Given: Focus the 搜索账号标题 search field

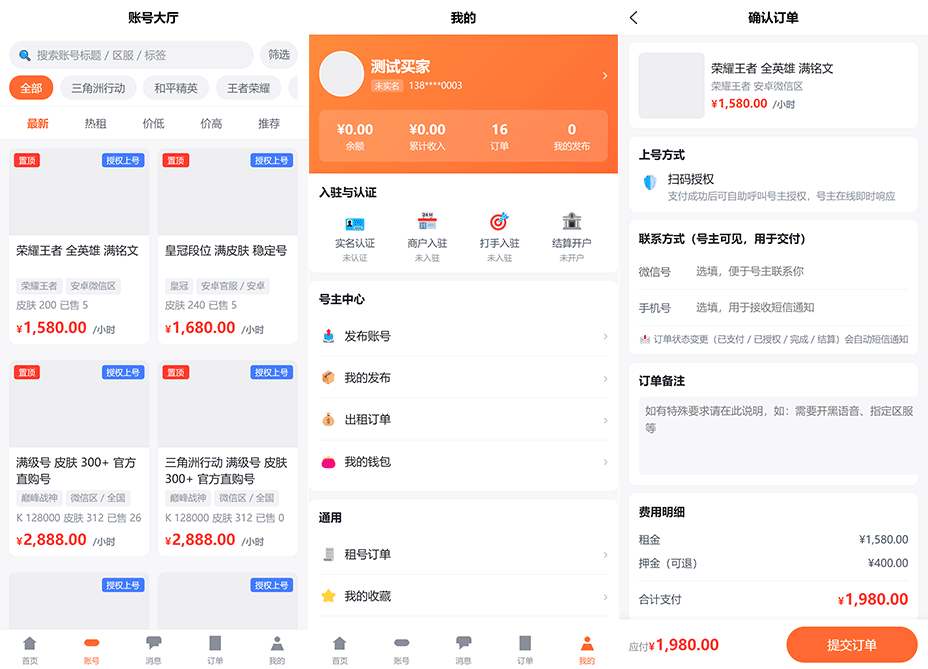Looking at the screenshot, I should [131, 55].
